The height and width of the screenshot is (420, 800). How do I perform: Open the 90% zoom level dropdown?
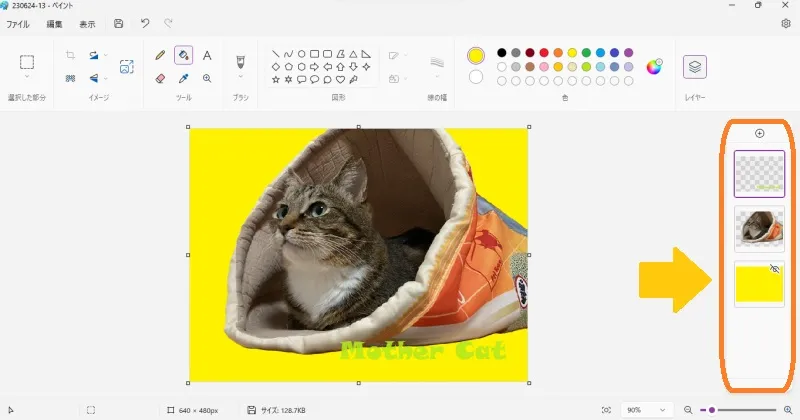point(647,410)
